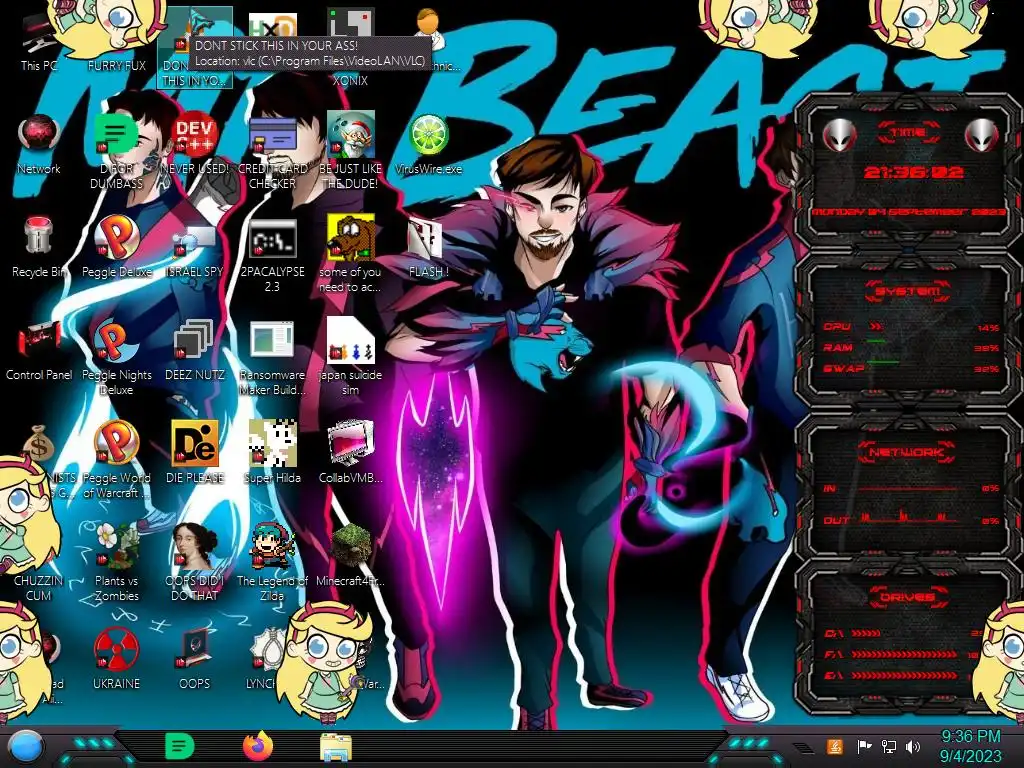Viewport: 1024px width, 768px height.
Task: Open the green pinned app on taskbar
Action: [180, 746]
